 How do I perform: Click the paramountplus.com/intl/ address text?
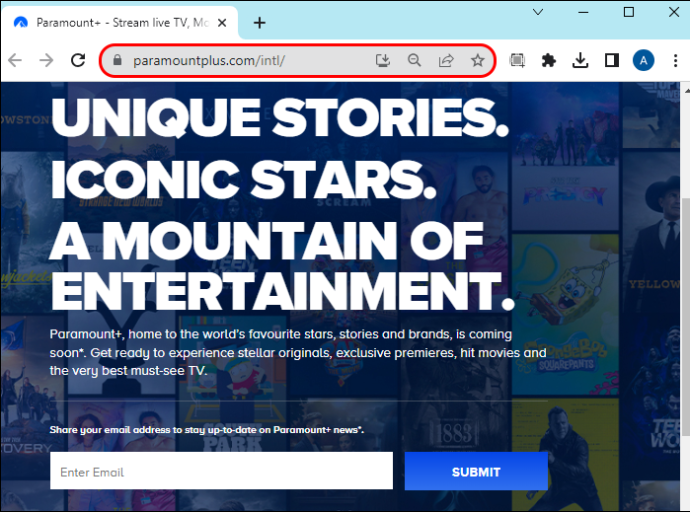click(x=209, y=60)
